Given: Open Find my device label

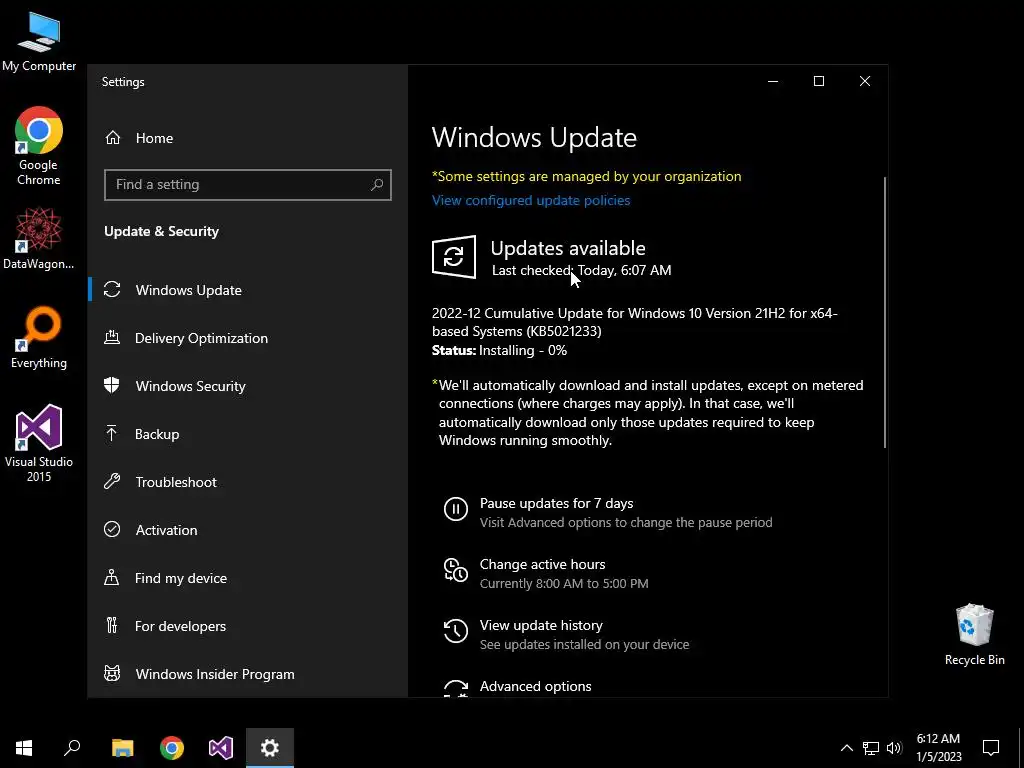Looking at the screenshot, I should click(x=181, y=578).
